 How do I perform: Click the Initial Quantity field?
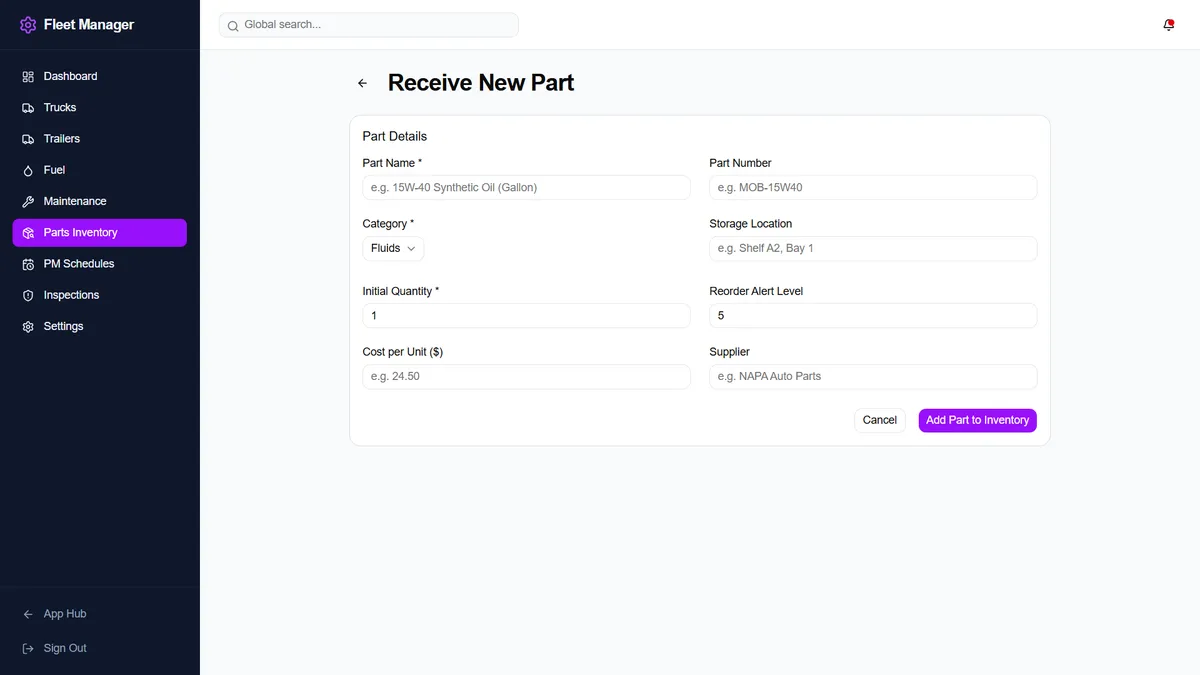[526, 315]
